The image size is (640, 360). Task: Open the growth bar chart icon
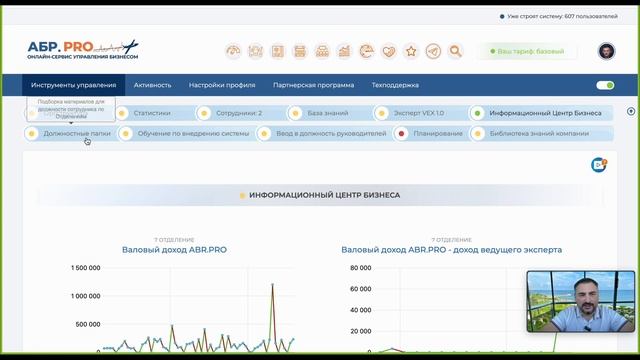[x=344, y=51]
